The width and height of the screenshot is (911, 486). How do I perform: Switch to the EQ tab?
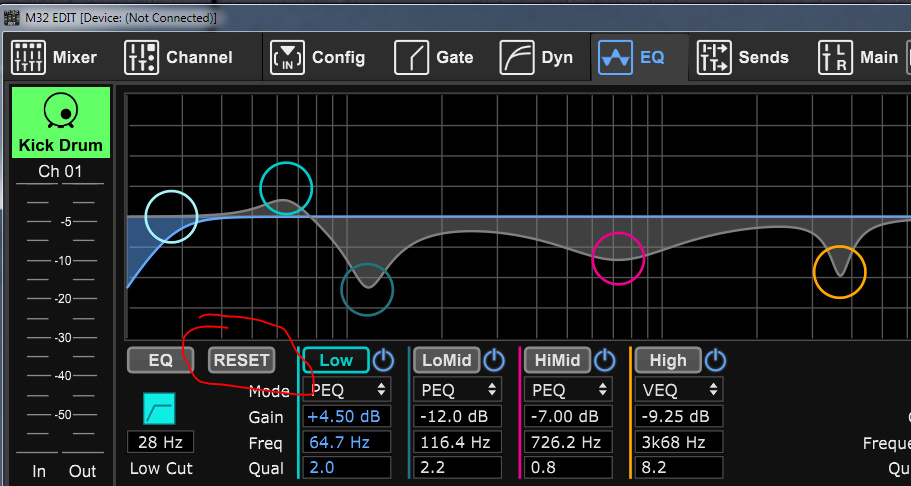coord(632,58)
